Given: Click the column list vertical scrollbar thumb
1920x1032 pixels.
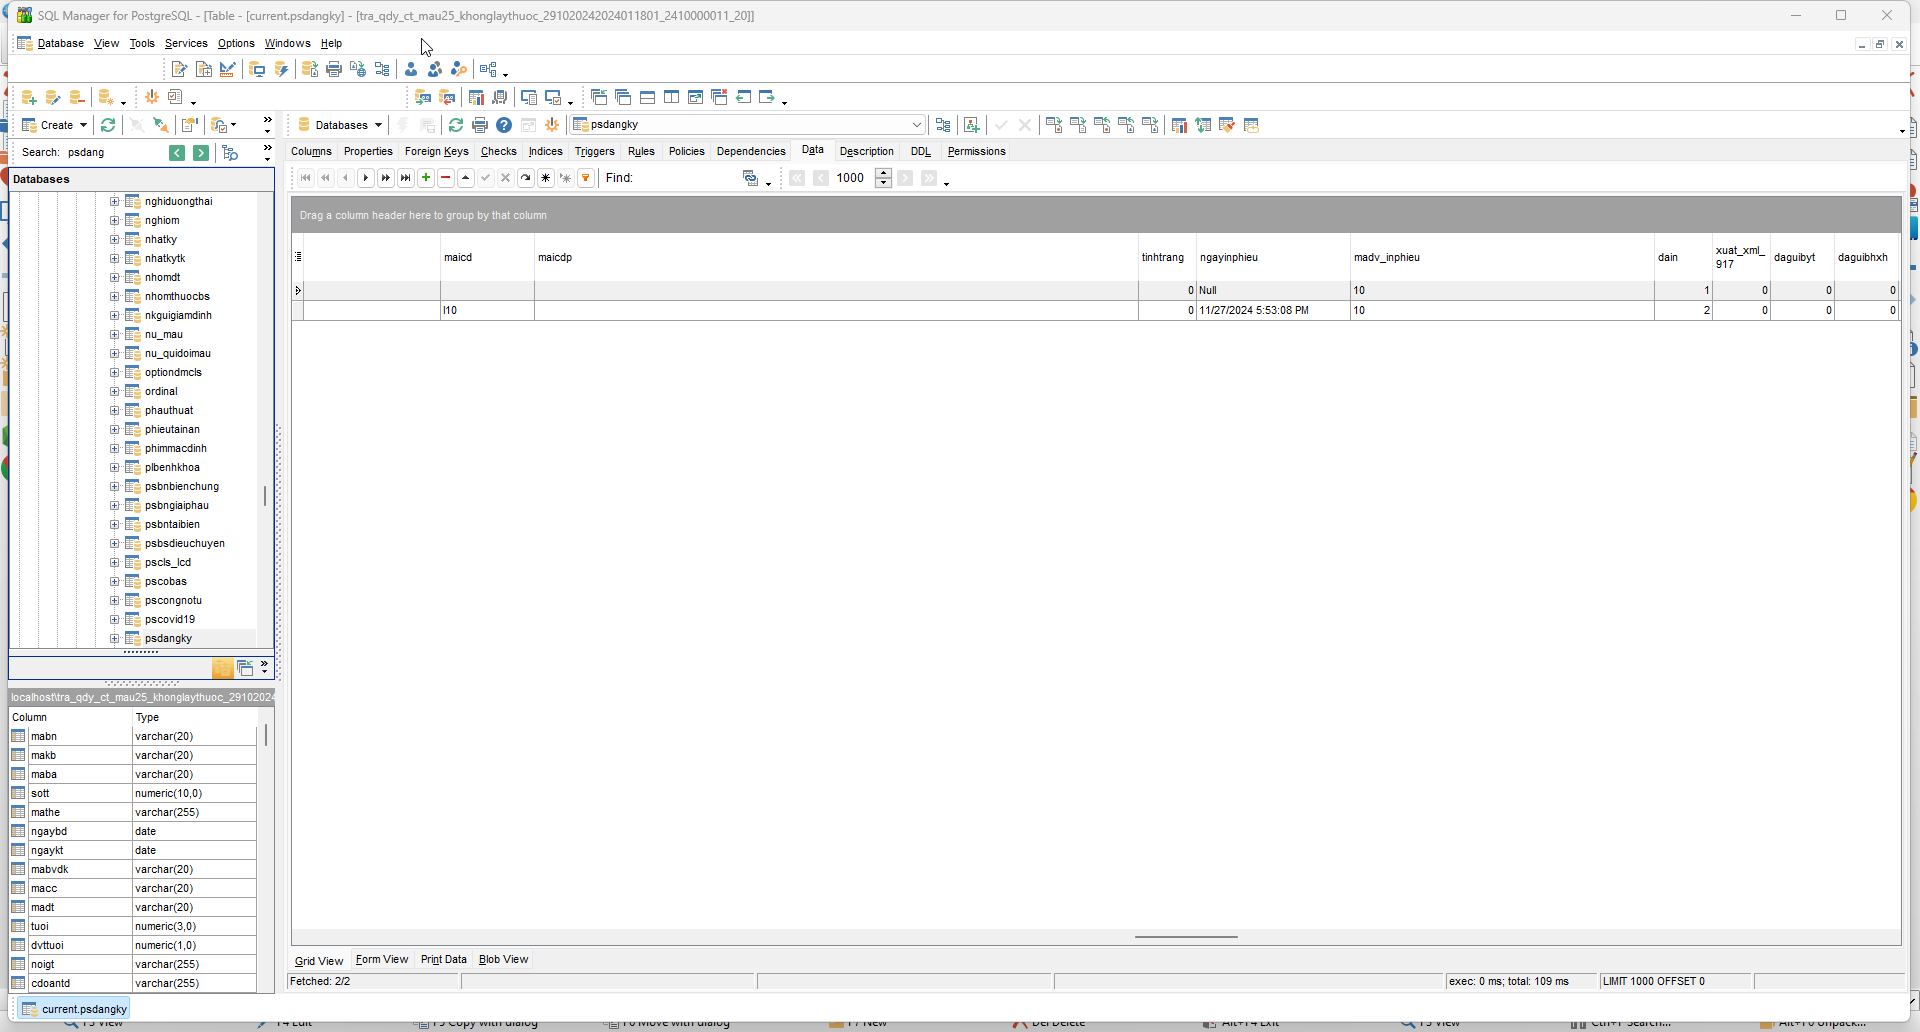Looking at the screenshot, I should click(266, 736).
